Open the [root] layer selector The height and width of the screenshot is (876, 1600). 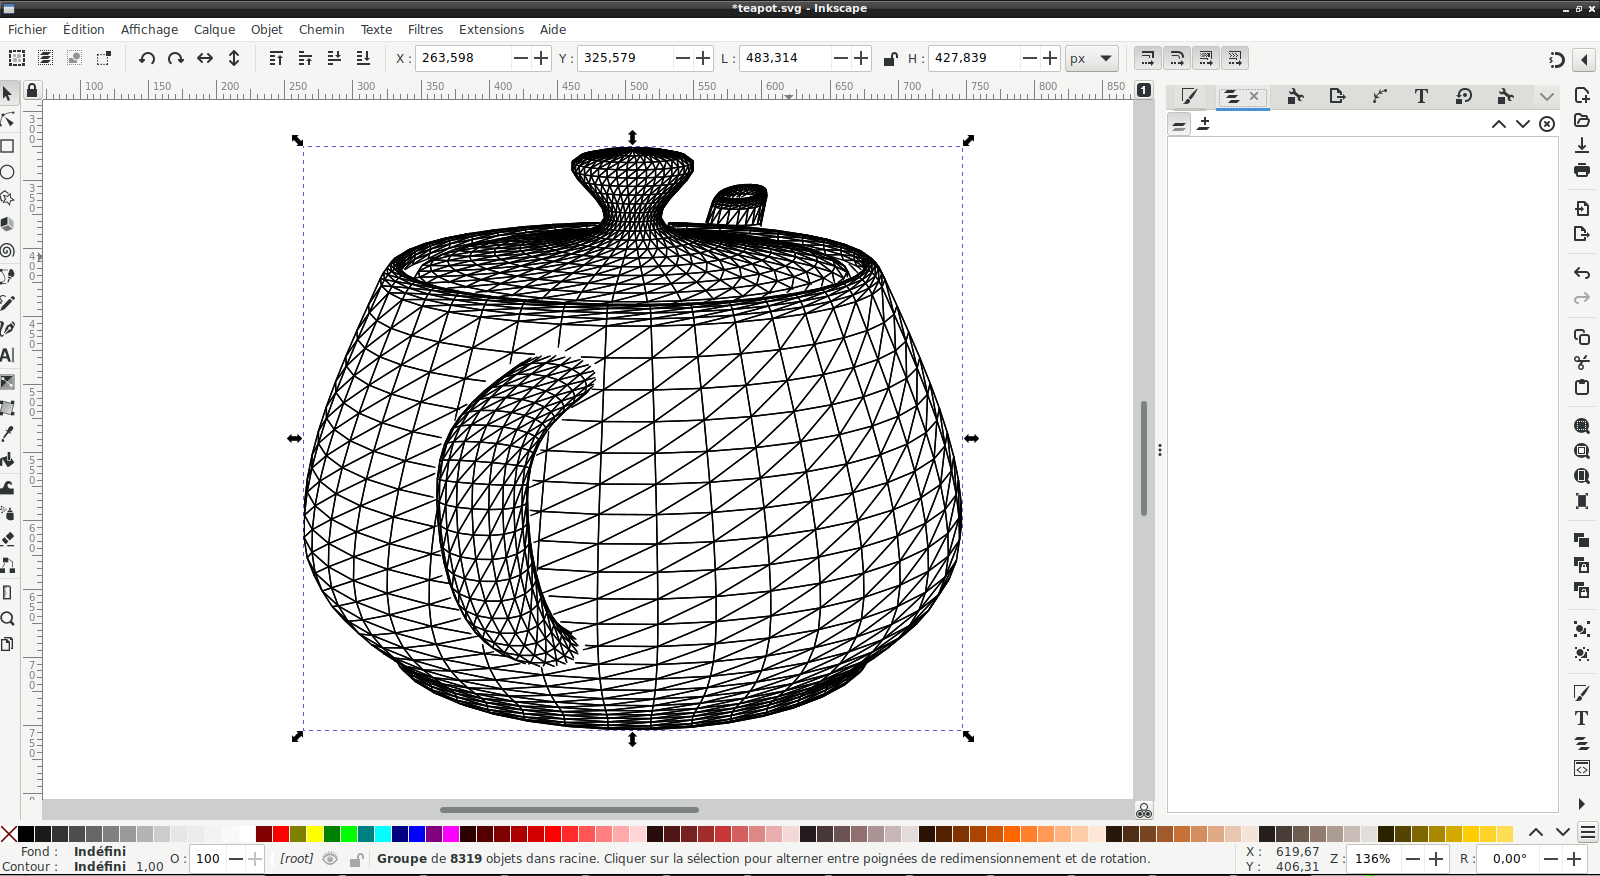point(296,859)
